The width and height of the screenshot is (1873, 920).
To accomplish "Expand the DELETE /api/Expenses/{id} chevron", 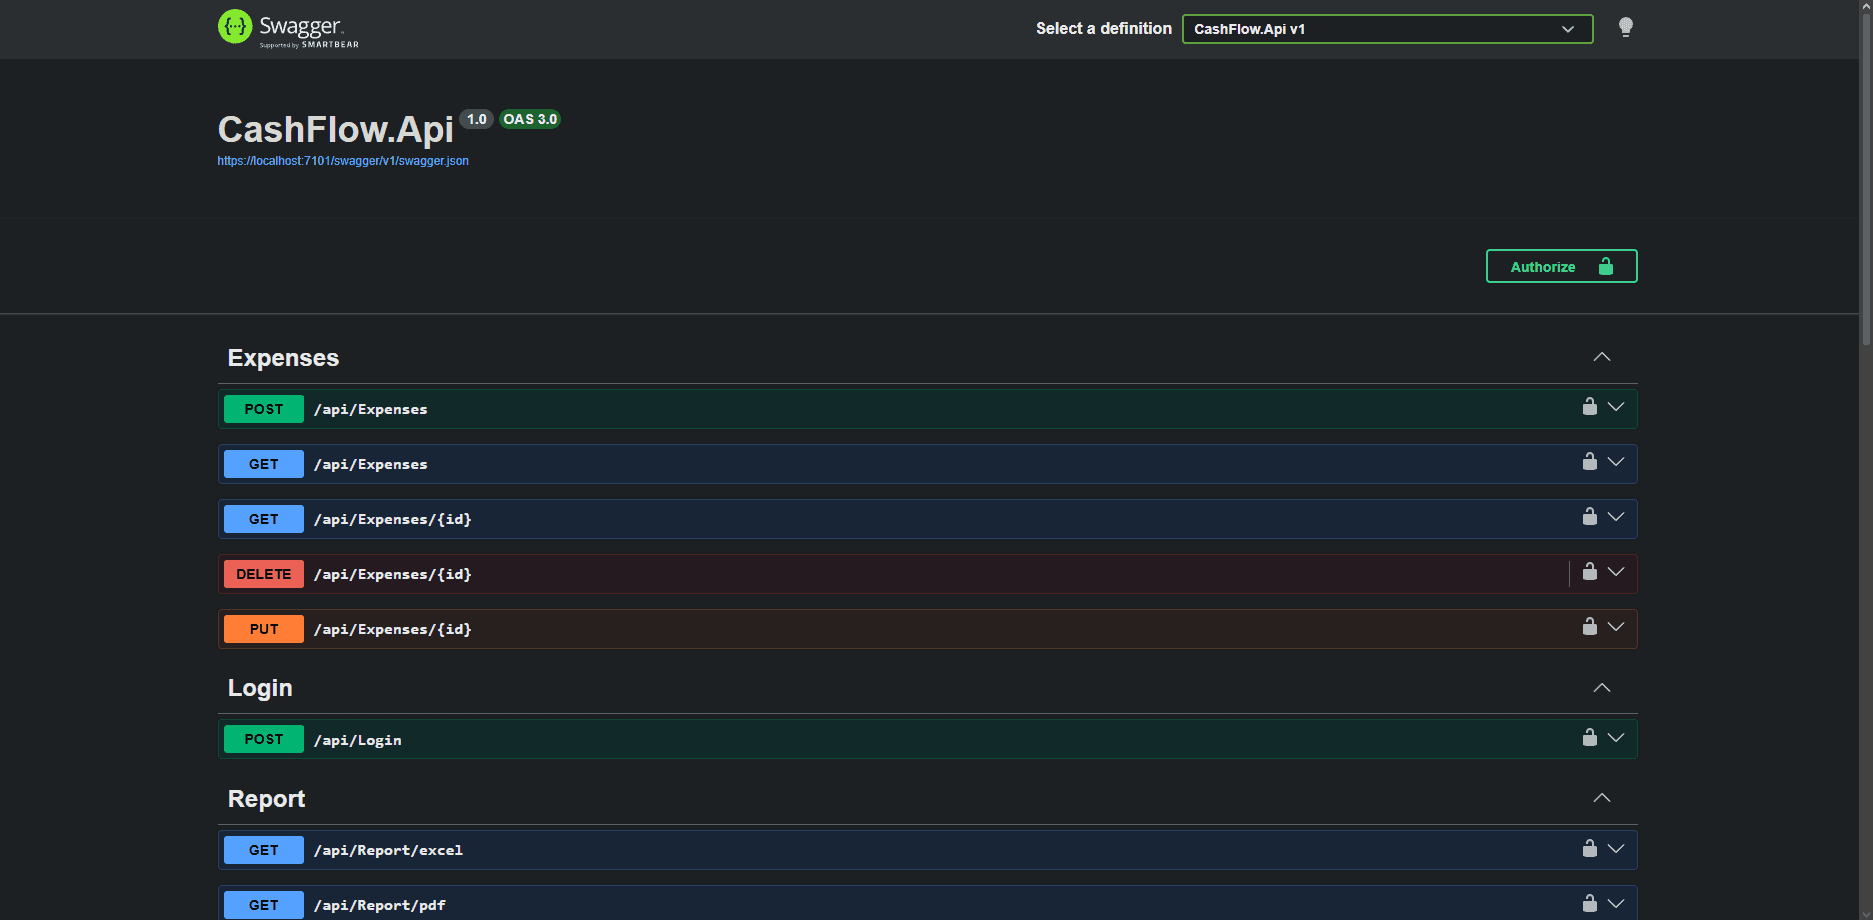I will click(x=1616, y=572).
